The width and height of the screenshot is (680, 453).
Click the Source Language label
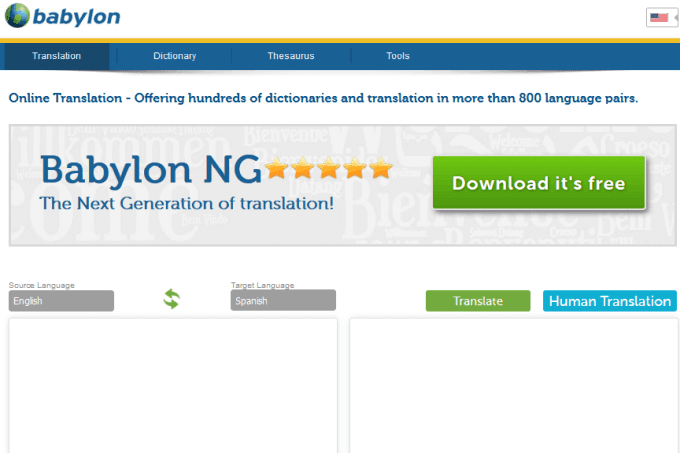42,285
